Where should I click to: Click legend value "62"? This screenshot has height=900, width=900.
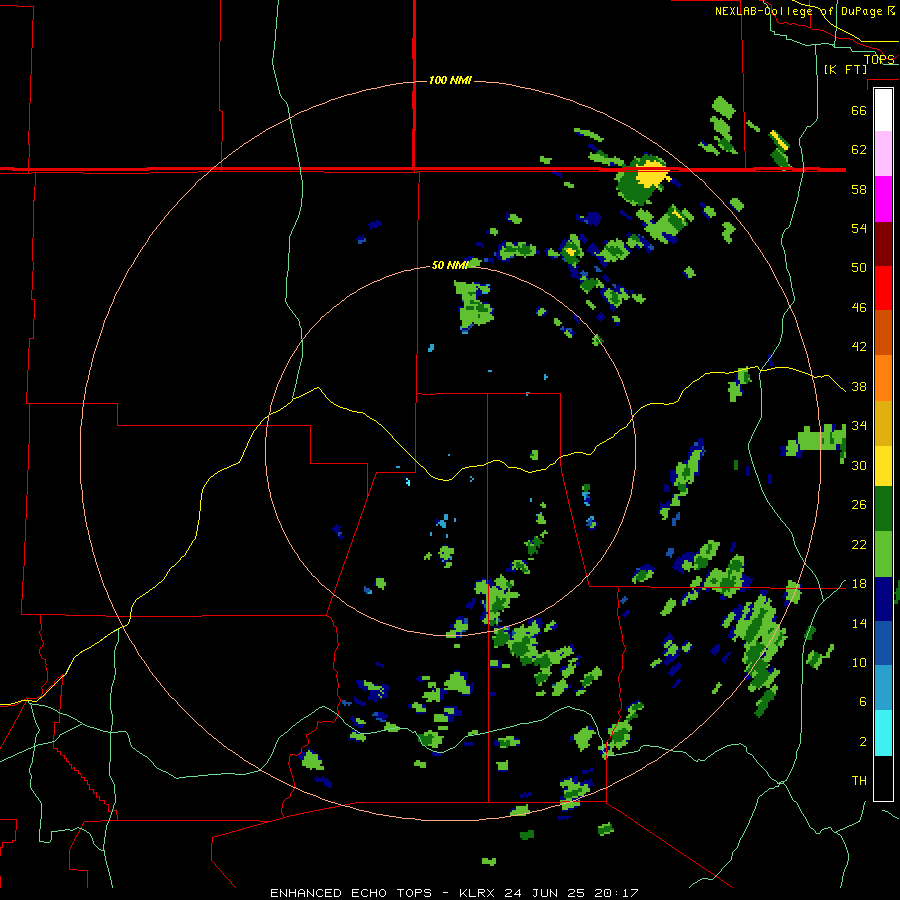(859, 150)
